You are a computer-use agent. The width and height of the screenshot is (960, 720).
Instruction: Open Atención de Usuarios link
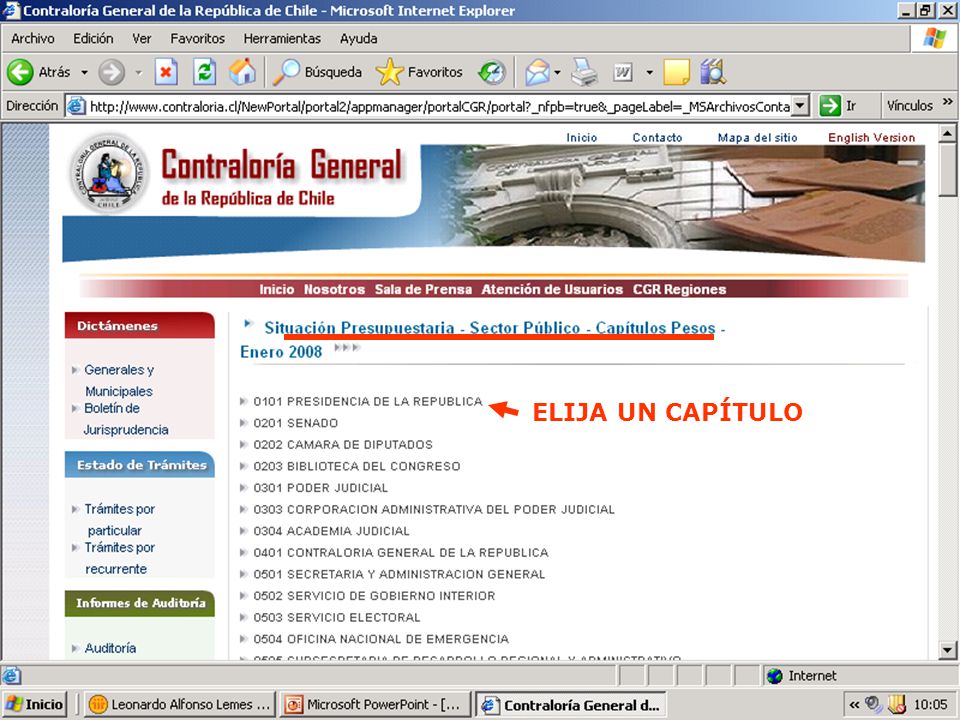pos(552,290)
